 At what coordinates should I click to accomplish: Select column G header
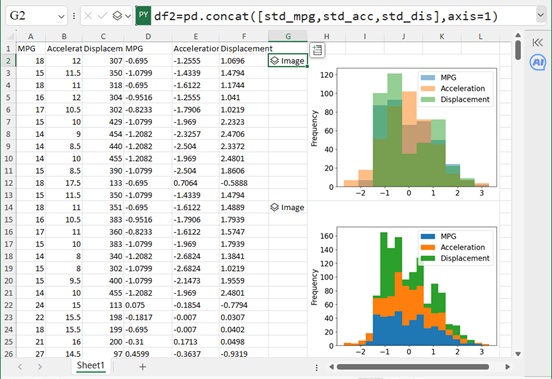coord(288,36)
